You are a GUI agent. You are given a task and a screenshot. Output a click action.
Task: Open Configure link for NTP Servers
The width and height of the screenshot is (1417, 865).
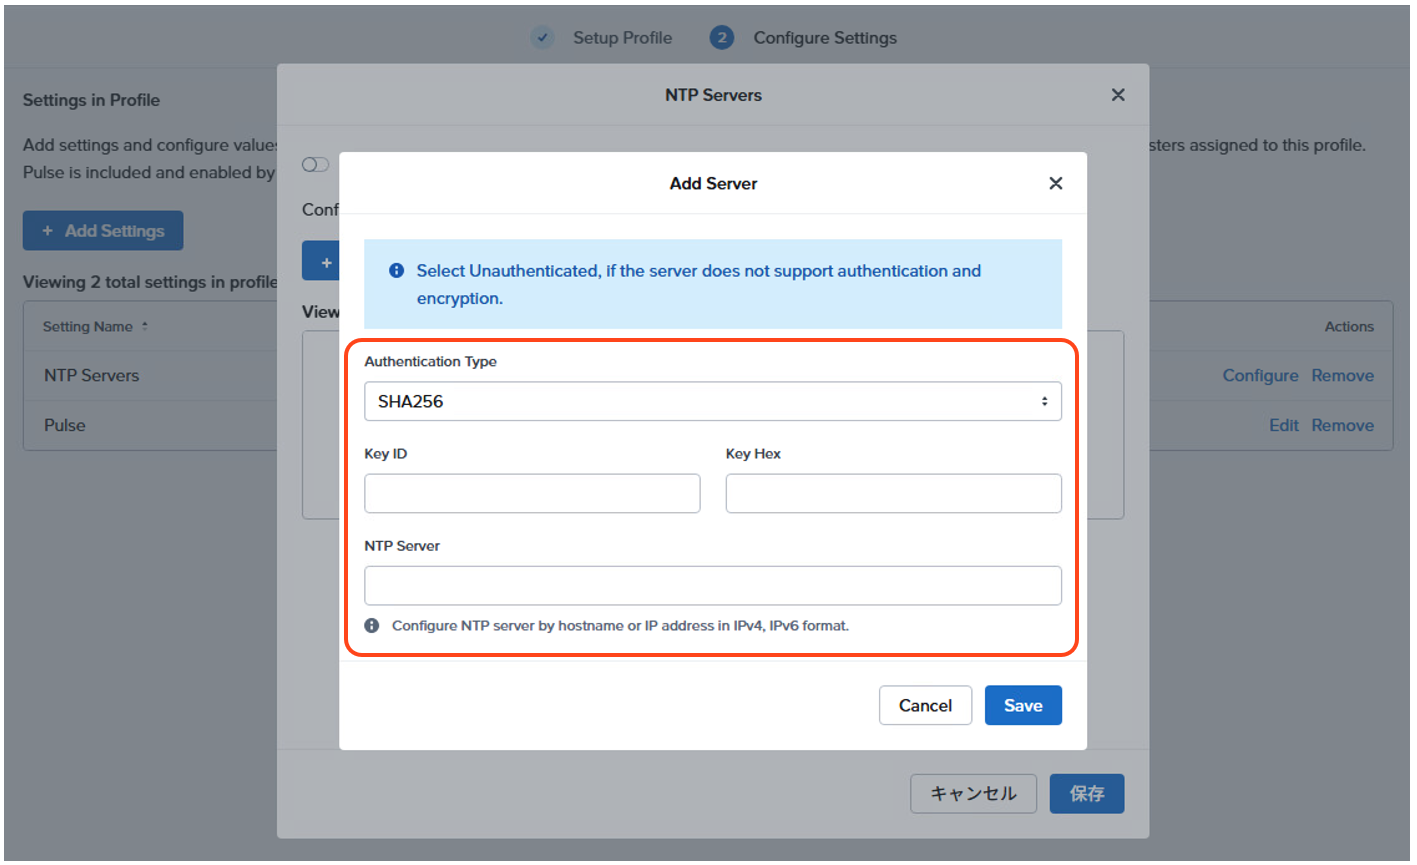coord(1259,376)
